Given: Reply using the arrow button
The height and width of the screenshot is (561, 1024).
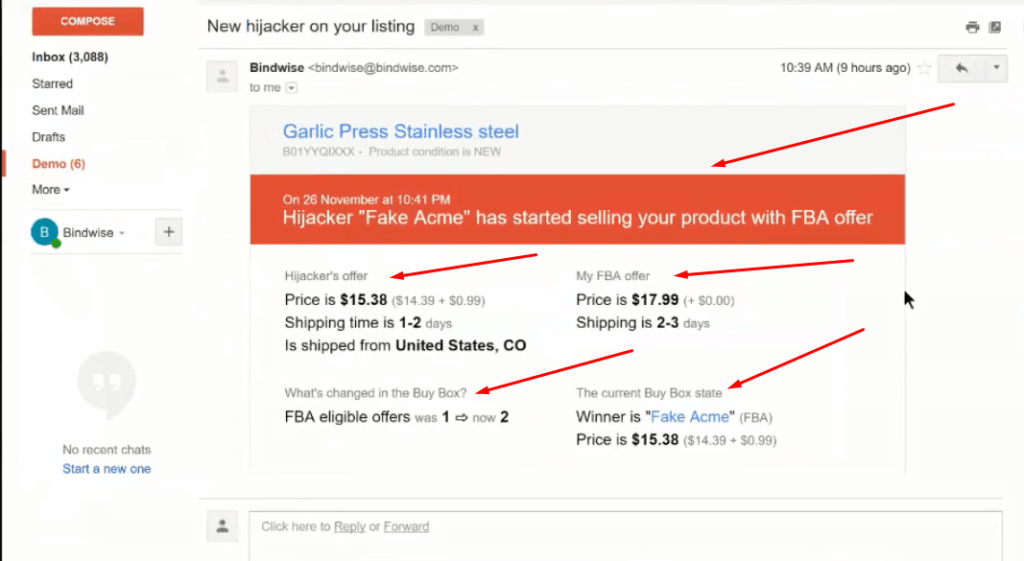Looking at the screenshot, I should 961,68.
